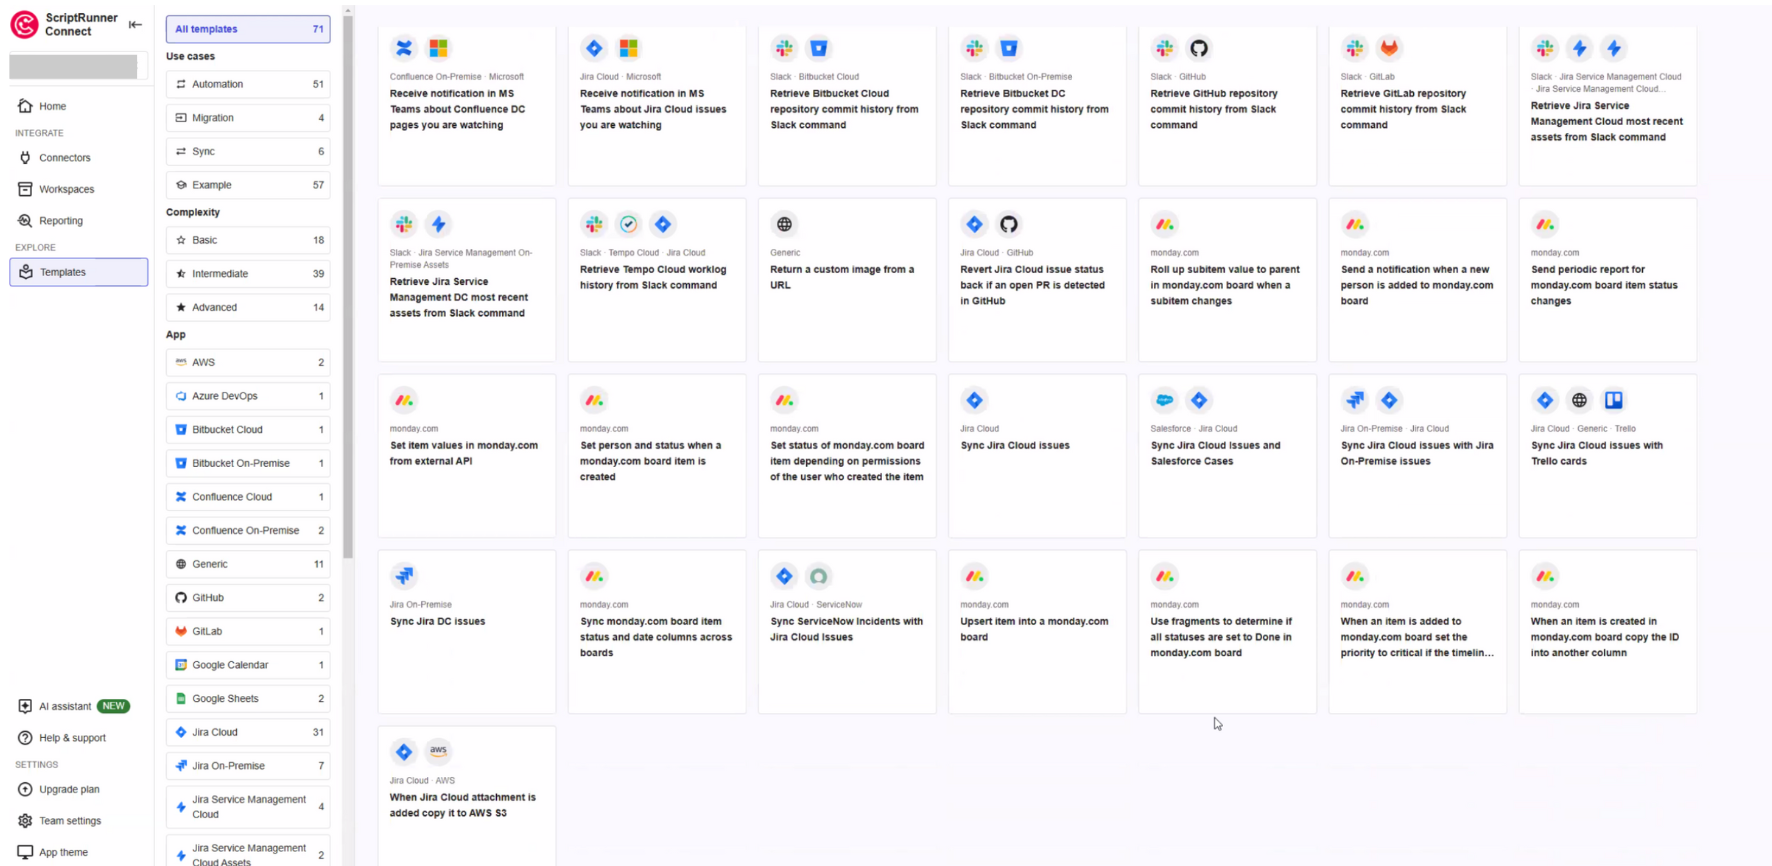Filter by Basic complexity

248,240
